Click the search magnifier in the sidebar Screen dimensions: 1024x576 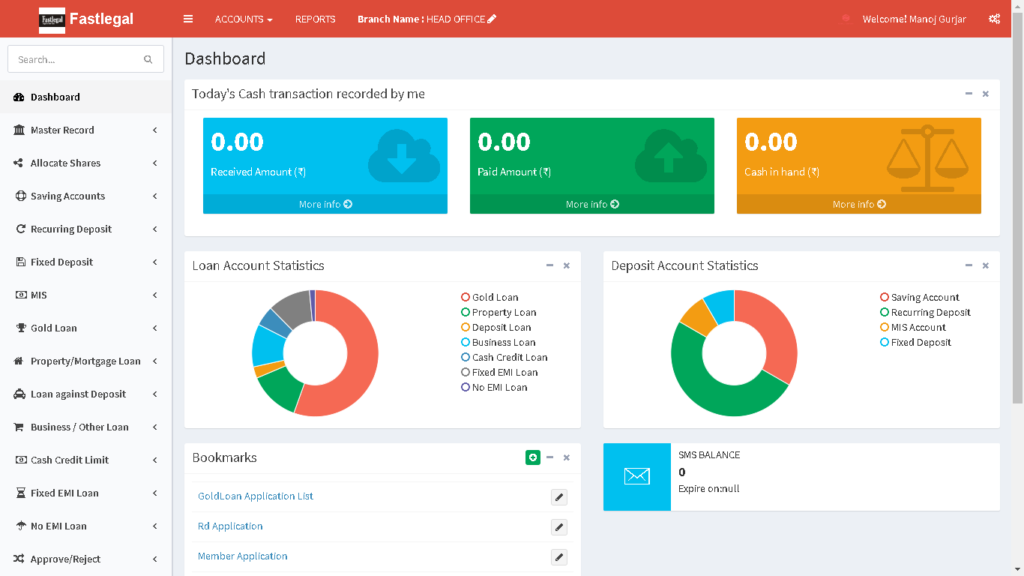click(150, 59)
